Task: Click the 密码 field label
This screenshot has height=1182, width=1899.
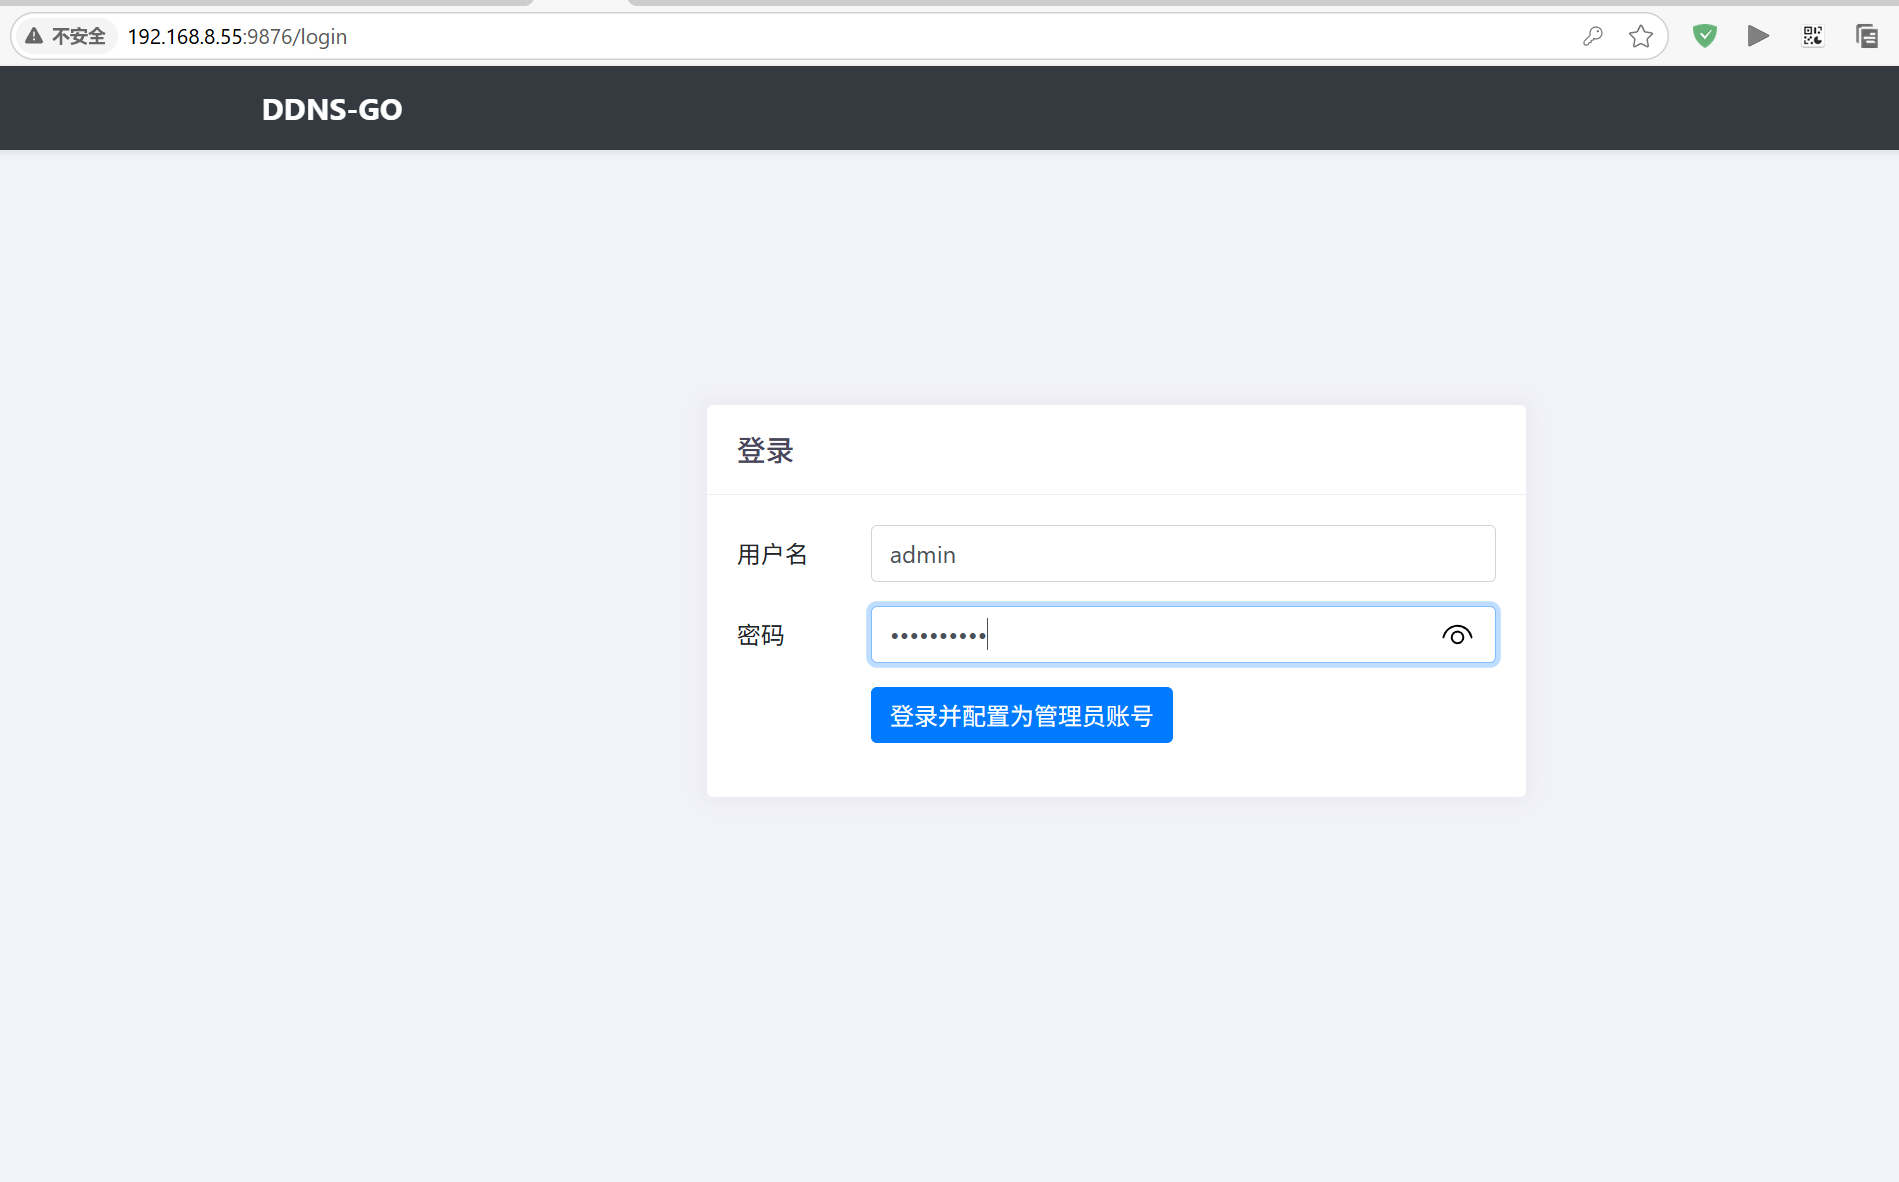Action: pos(760,635)
